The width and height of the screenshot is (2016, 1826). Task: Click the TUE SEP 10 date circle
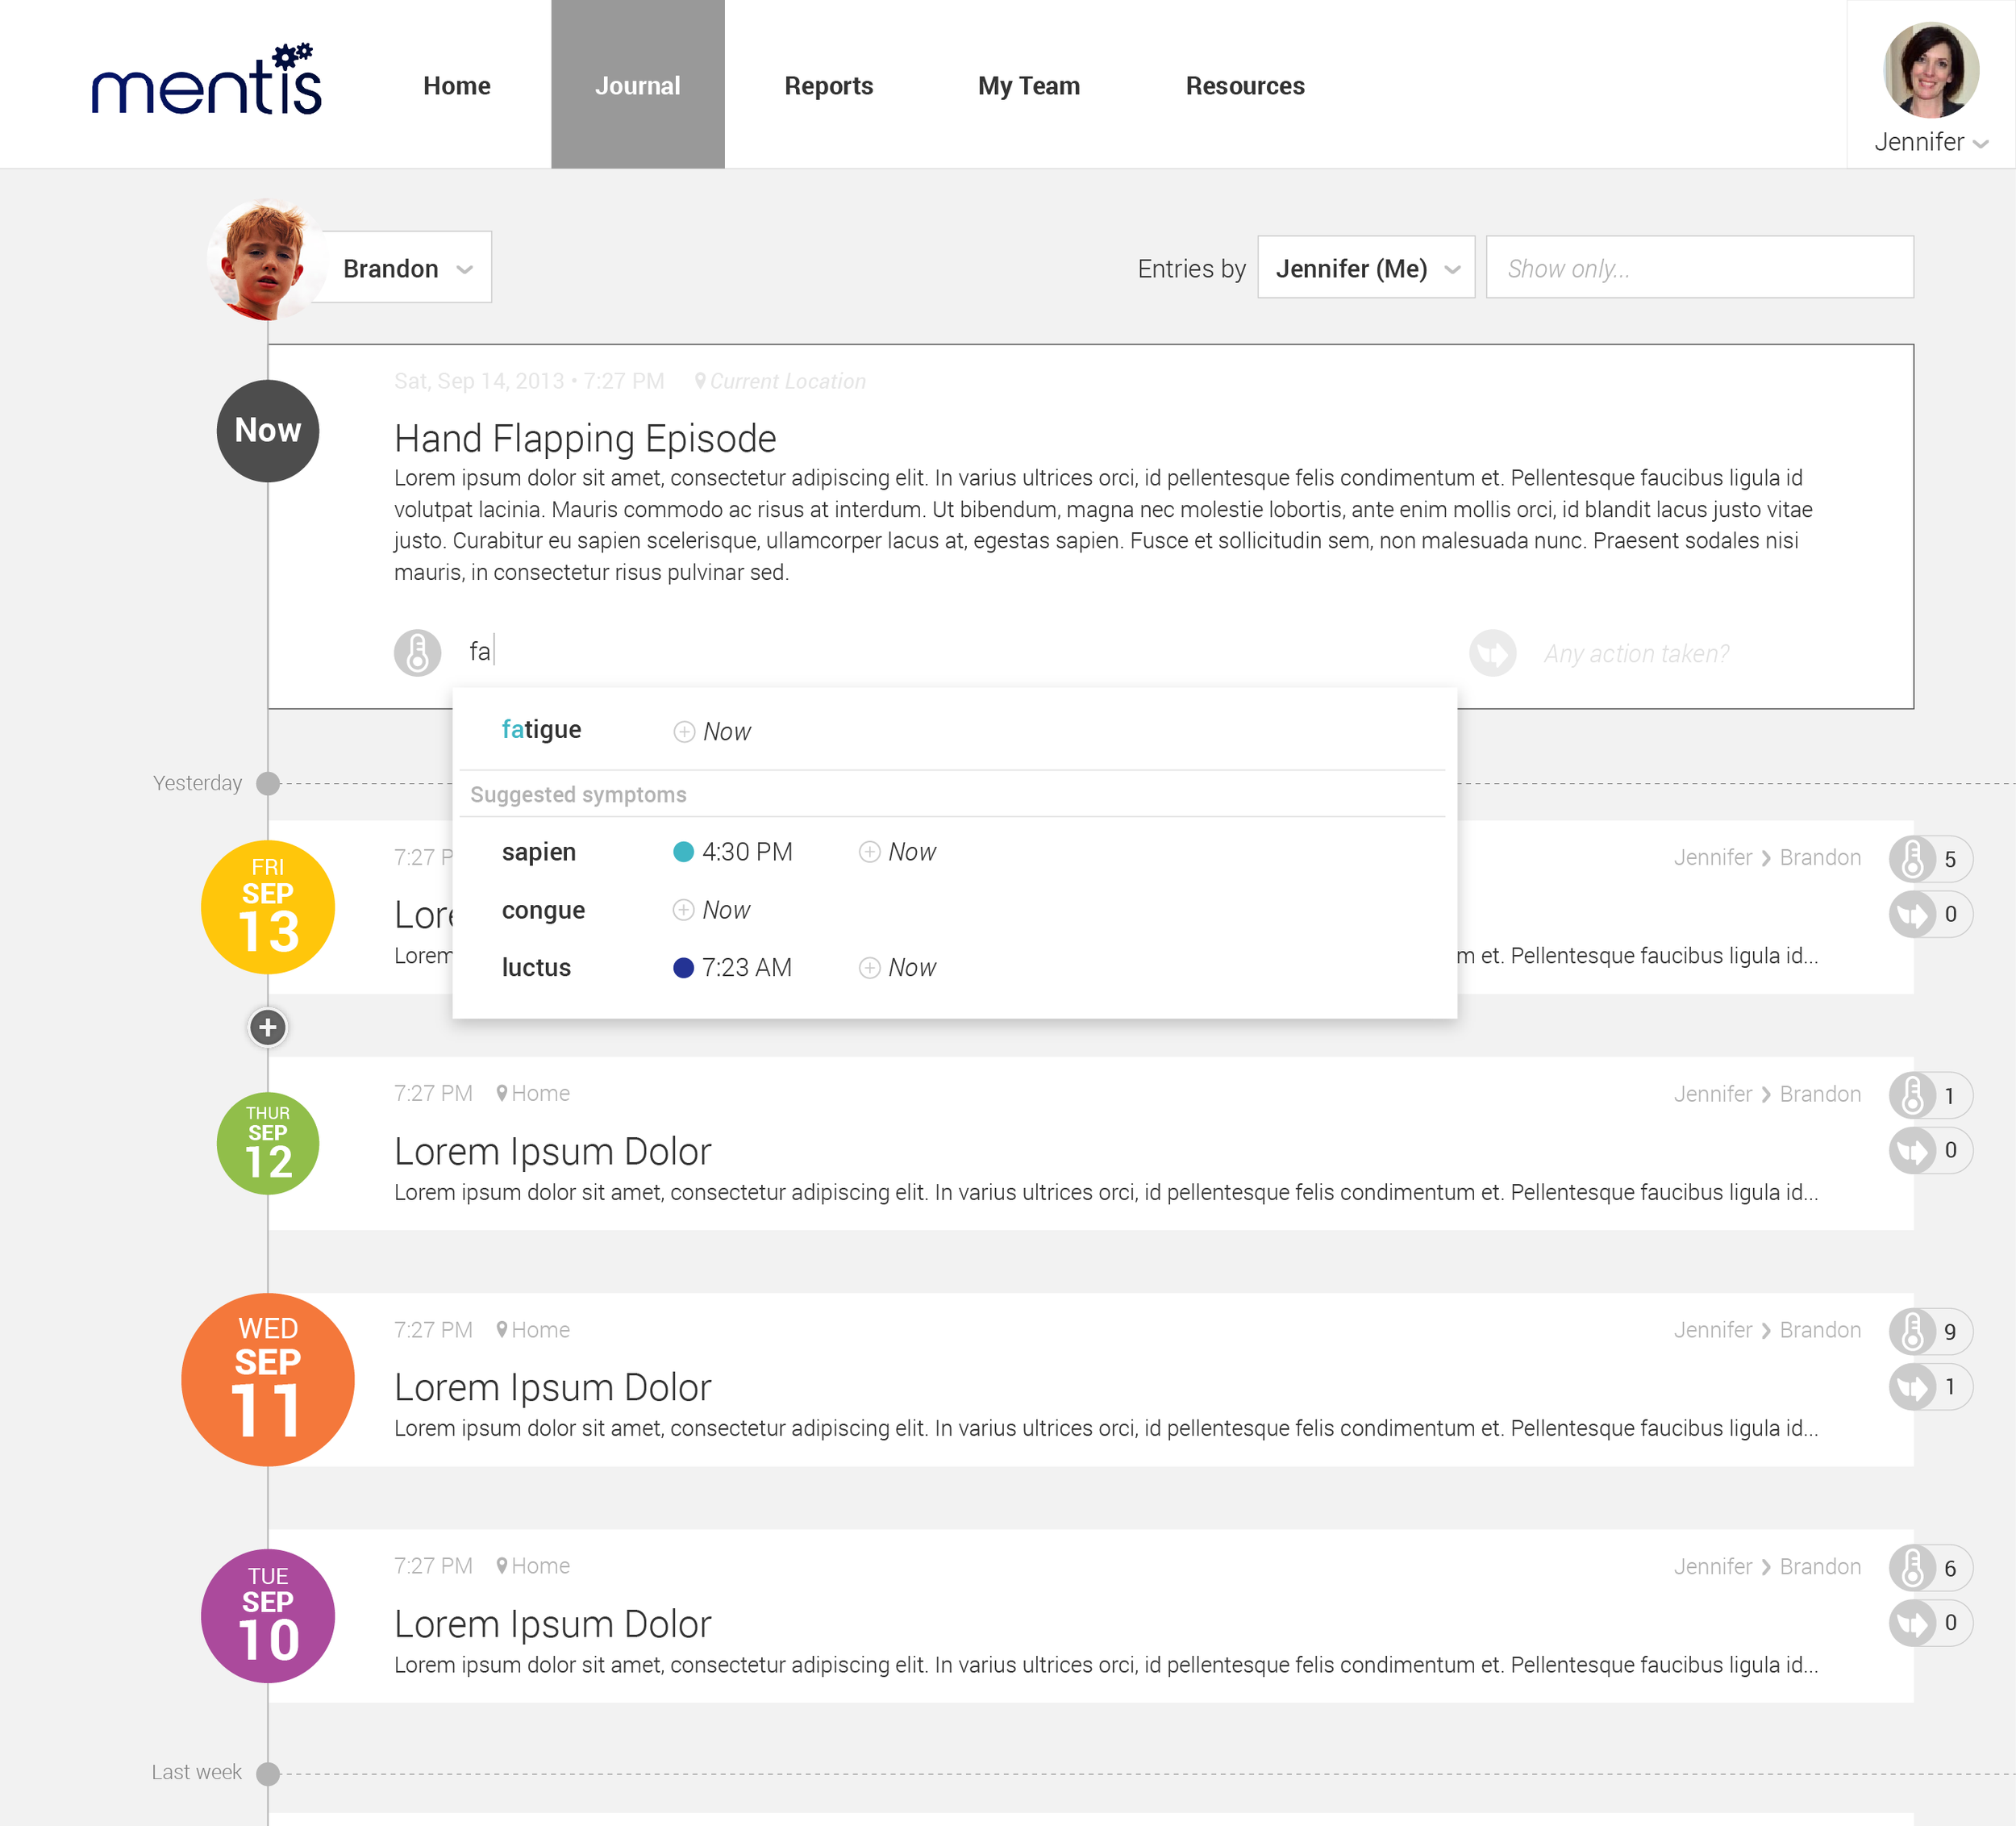click(x=267, y=1616)
